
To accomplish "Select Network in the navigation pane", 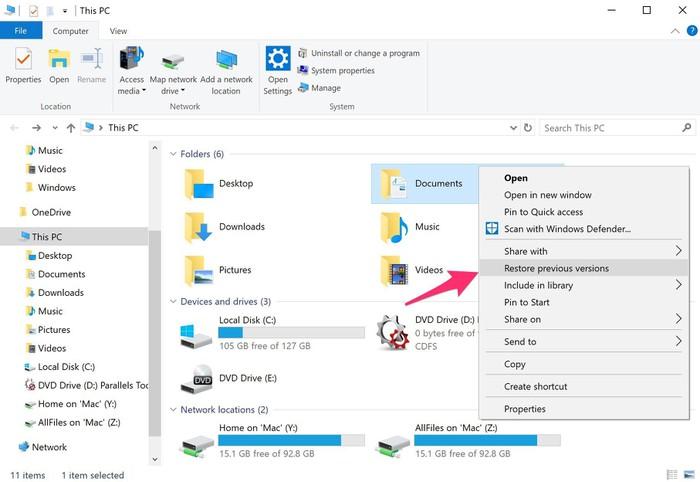I will [43, 447].
